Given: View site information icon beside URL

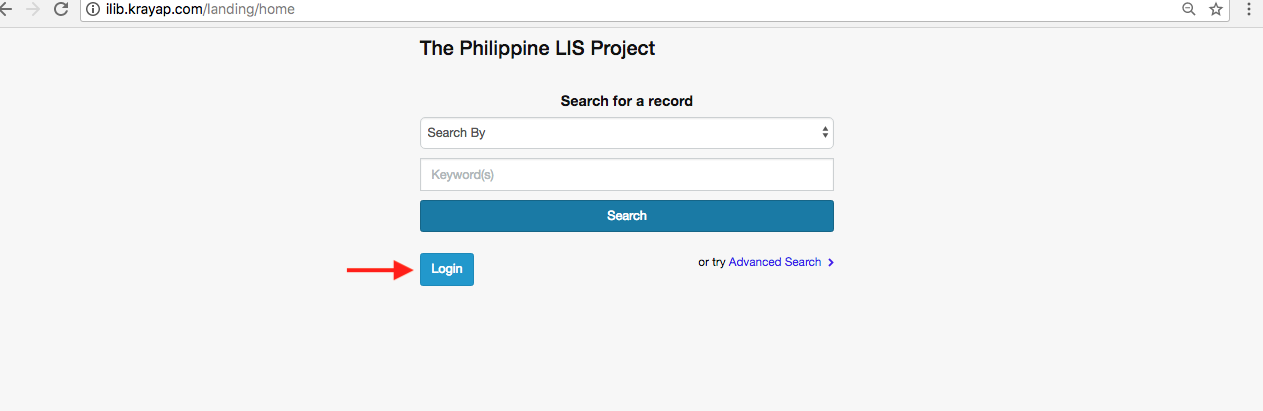Looking at the screenshot, I should pos(93,9).
